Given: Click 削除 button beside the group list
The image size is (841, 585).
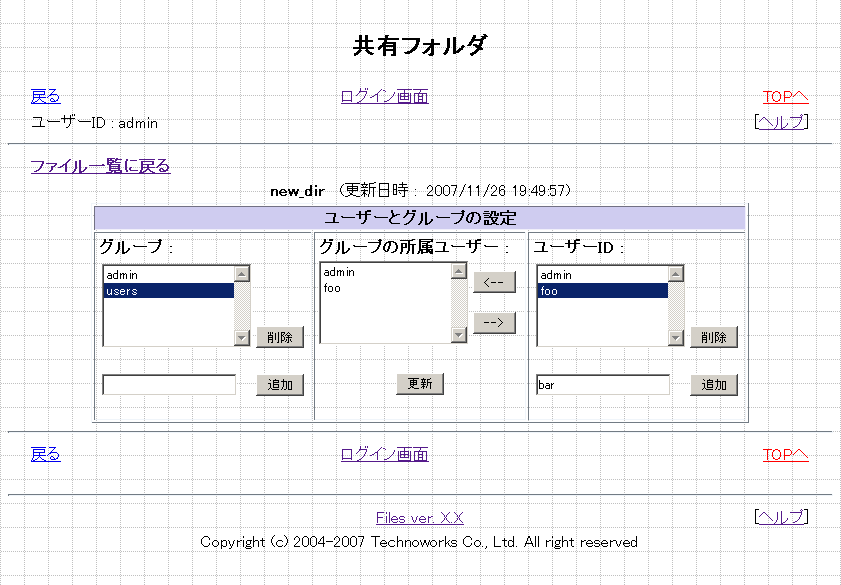Looking at the screenshot, I should click(x=280, y=337).
